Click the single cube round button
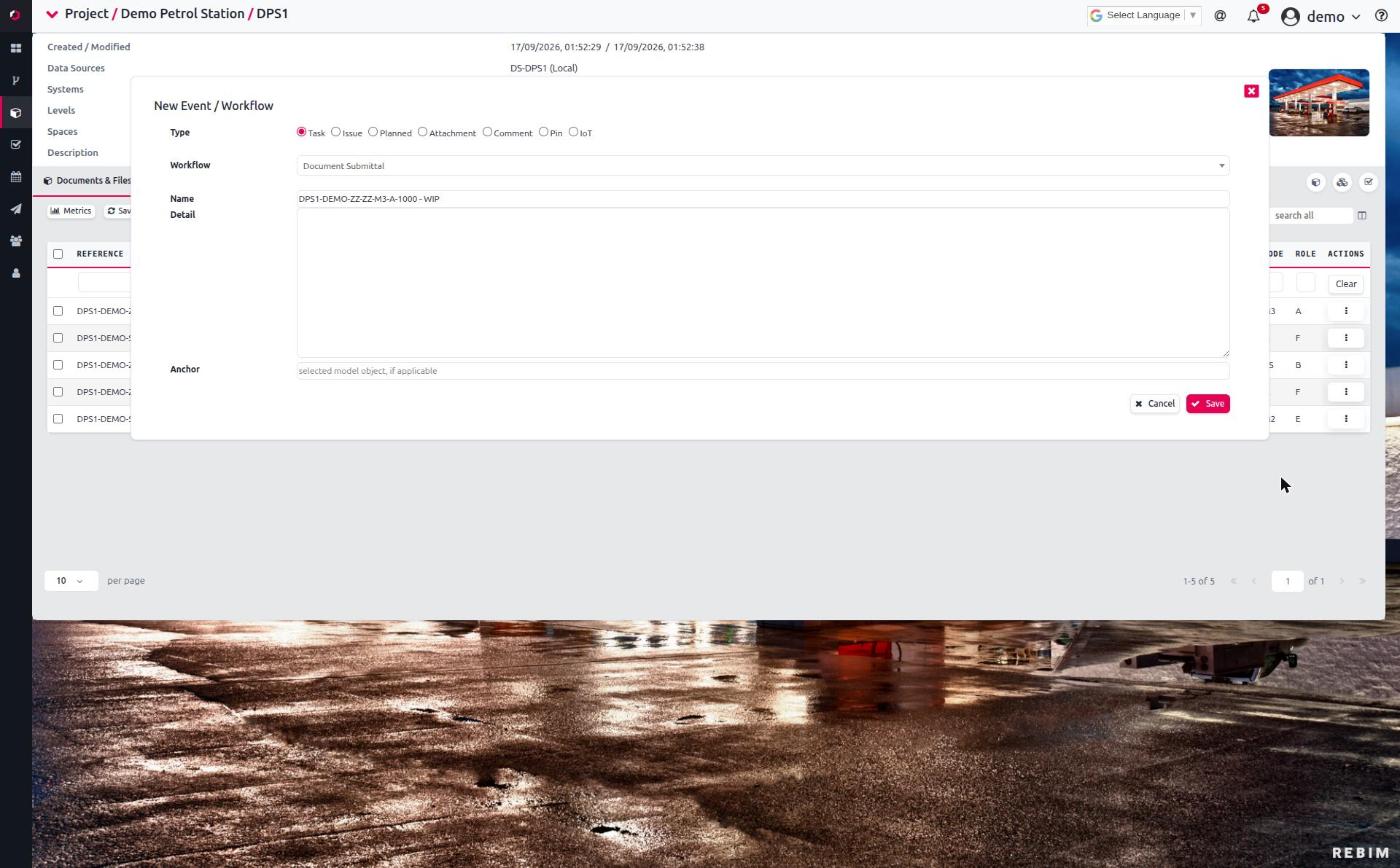 click(x=1316, y=182)
